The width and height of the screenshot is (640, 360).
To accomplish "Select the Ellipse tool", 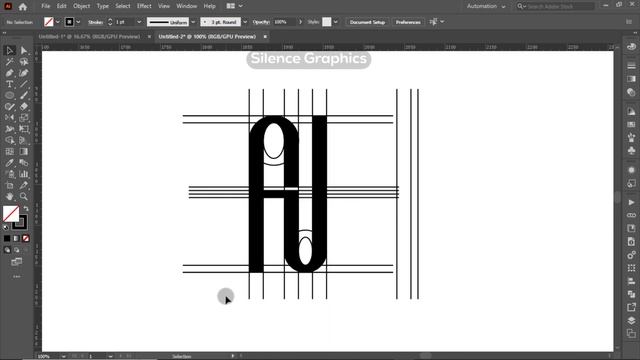I will [10, 95].
